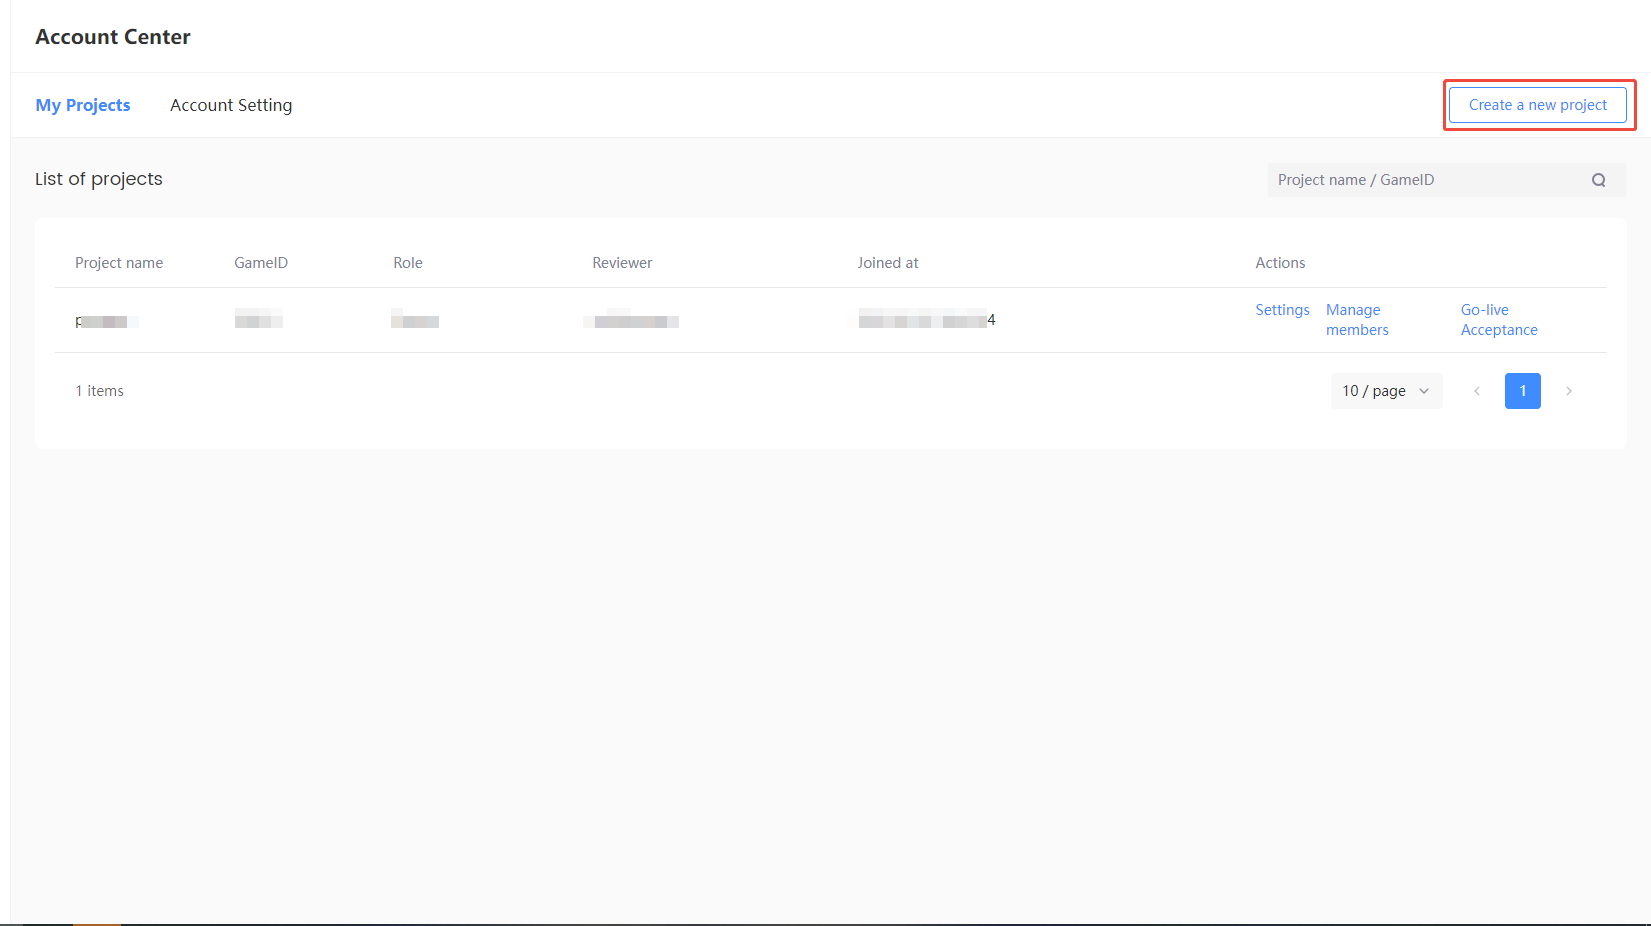Open the Go-live Acceptance link
Image resolution: width=1651 pixels, height=926 pixels.
1498,320
